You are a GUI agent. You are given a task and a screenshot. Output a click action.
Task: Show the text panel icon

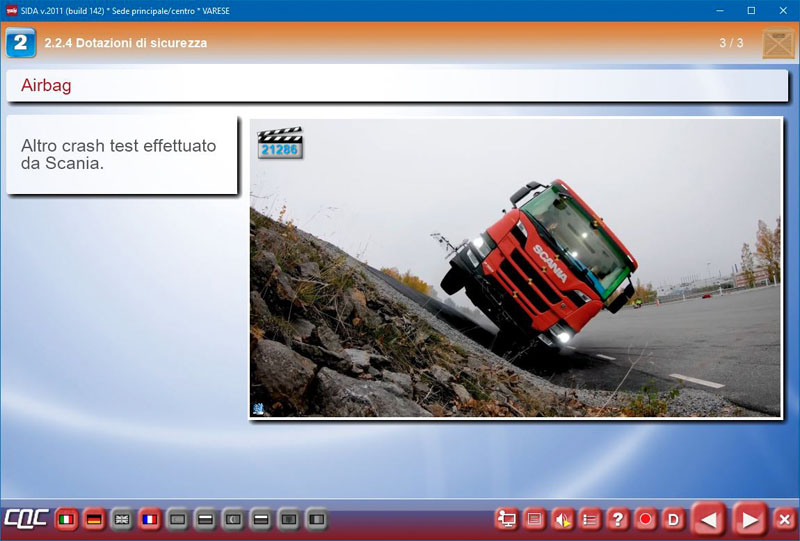[535, 519]
